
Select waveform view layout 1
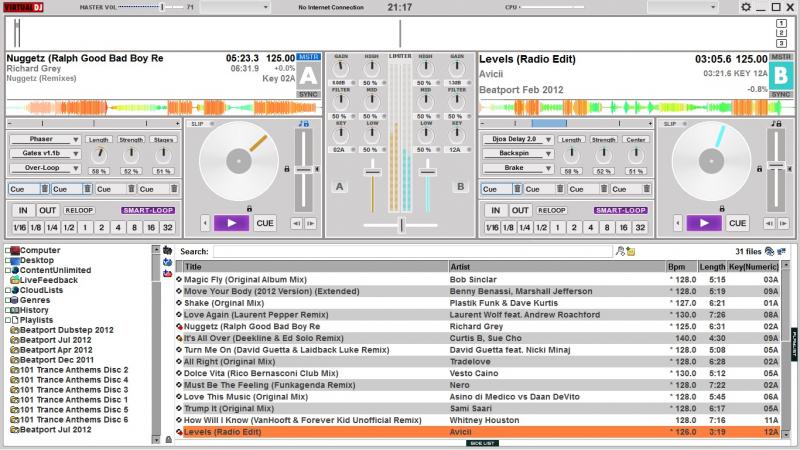[781, 23]
